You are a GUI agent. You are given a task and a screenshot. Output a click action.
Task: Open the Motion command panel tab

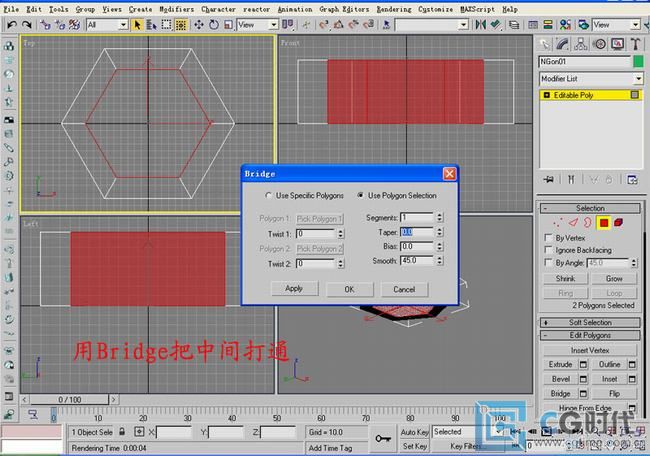(599, 44)
